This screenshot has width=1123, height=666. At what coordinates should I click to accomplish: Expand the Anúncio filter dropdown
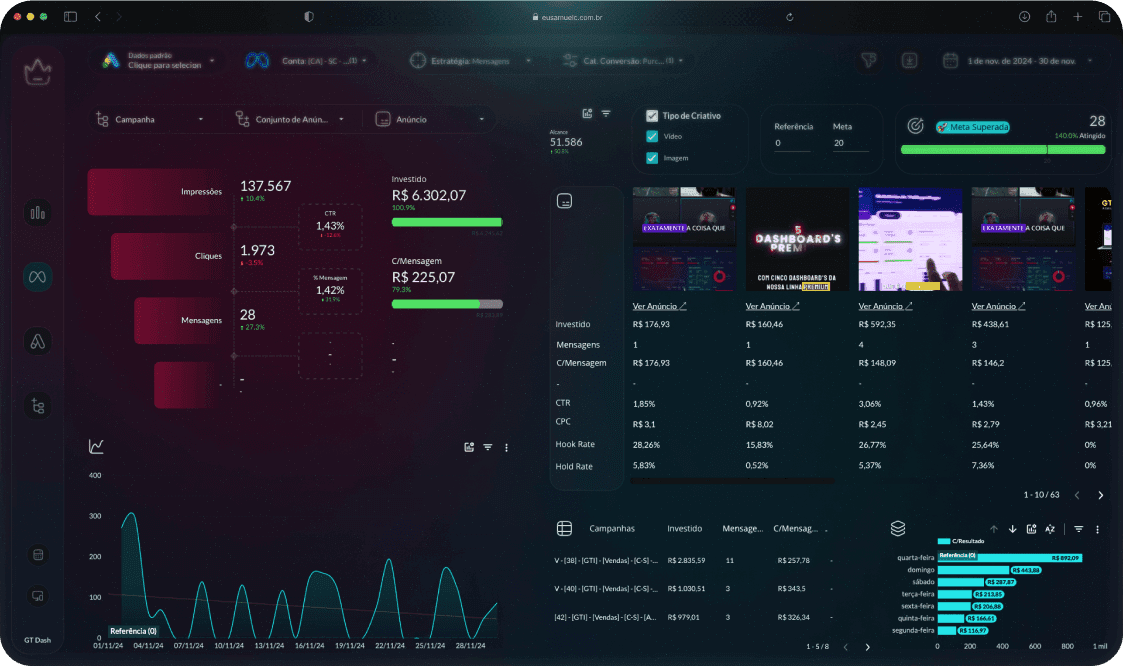pyautogui.click(x=431, y=120)
